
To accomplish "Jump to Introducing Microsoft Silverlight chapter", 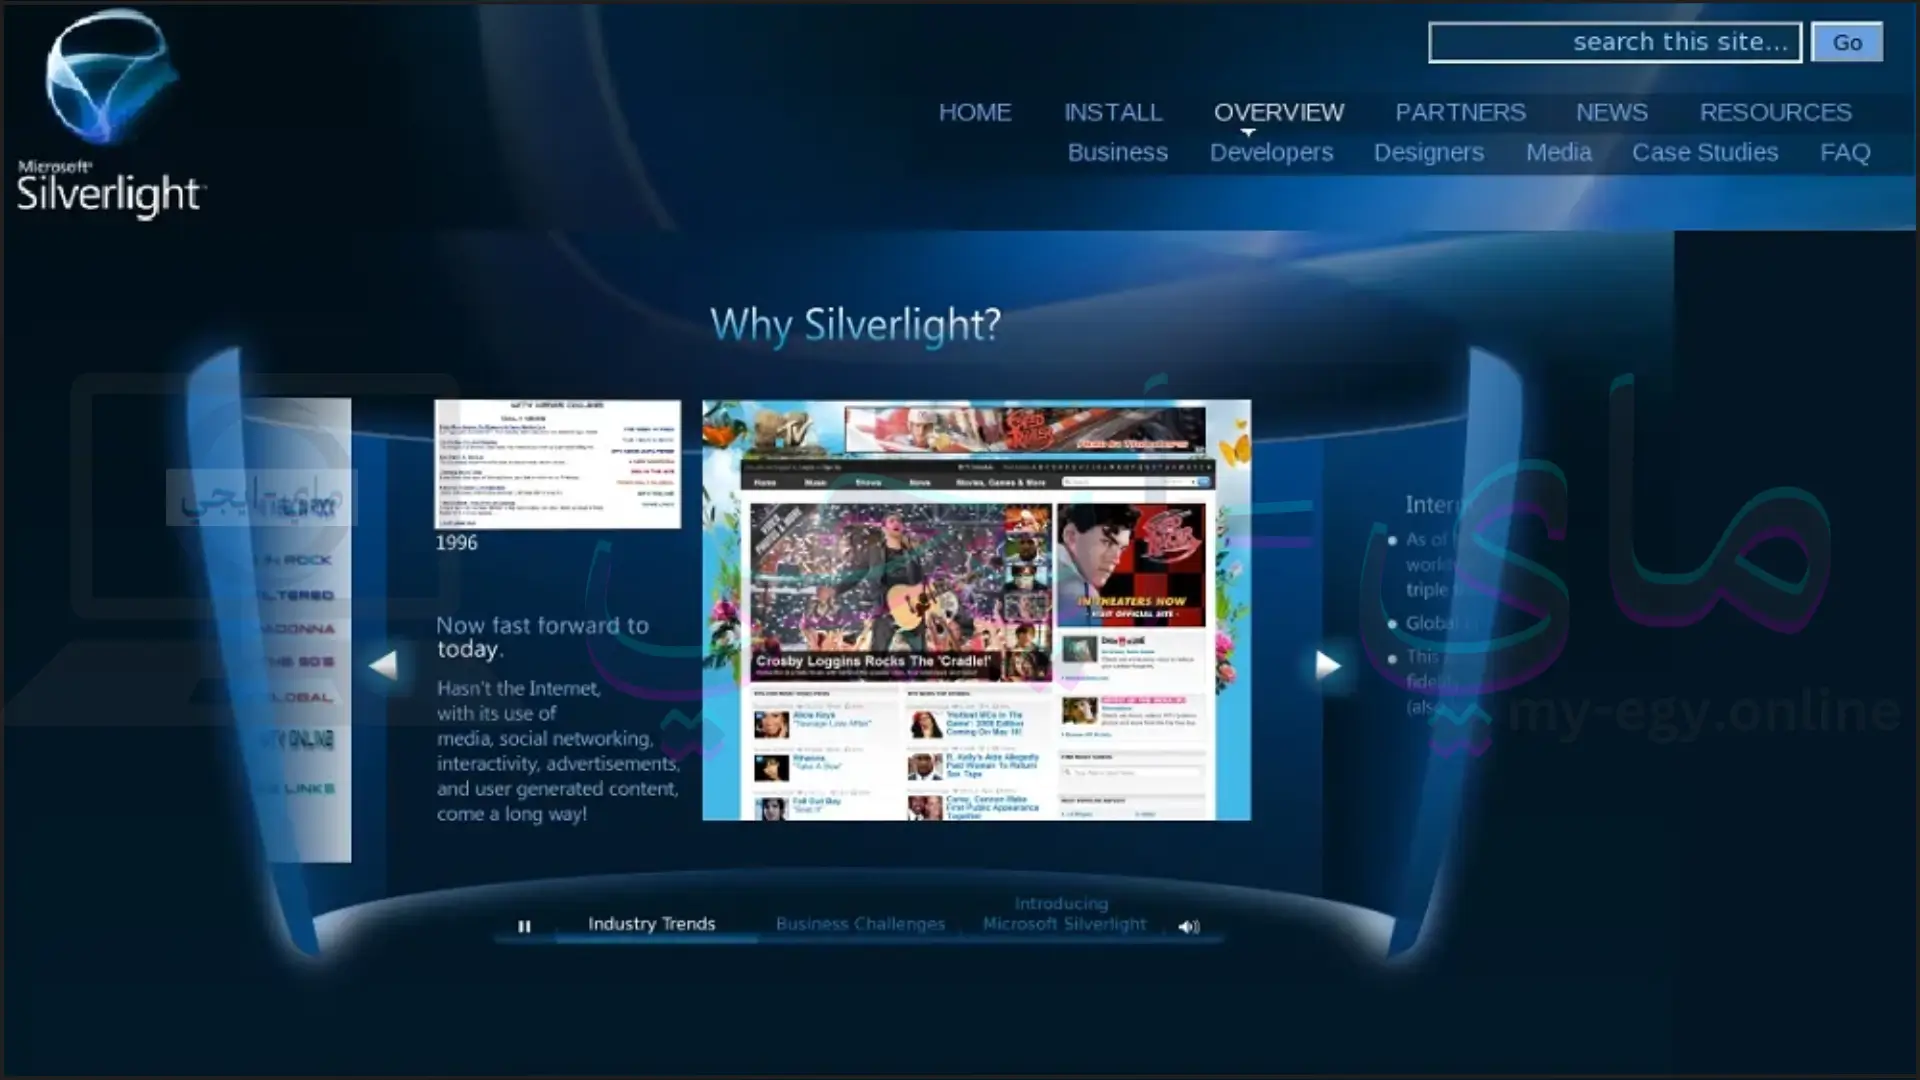I will [x=1064, y=914].
